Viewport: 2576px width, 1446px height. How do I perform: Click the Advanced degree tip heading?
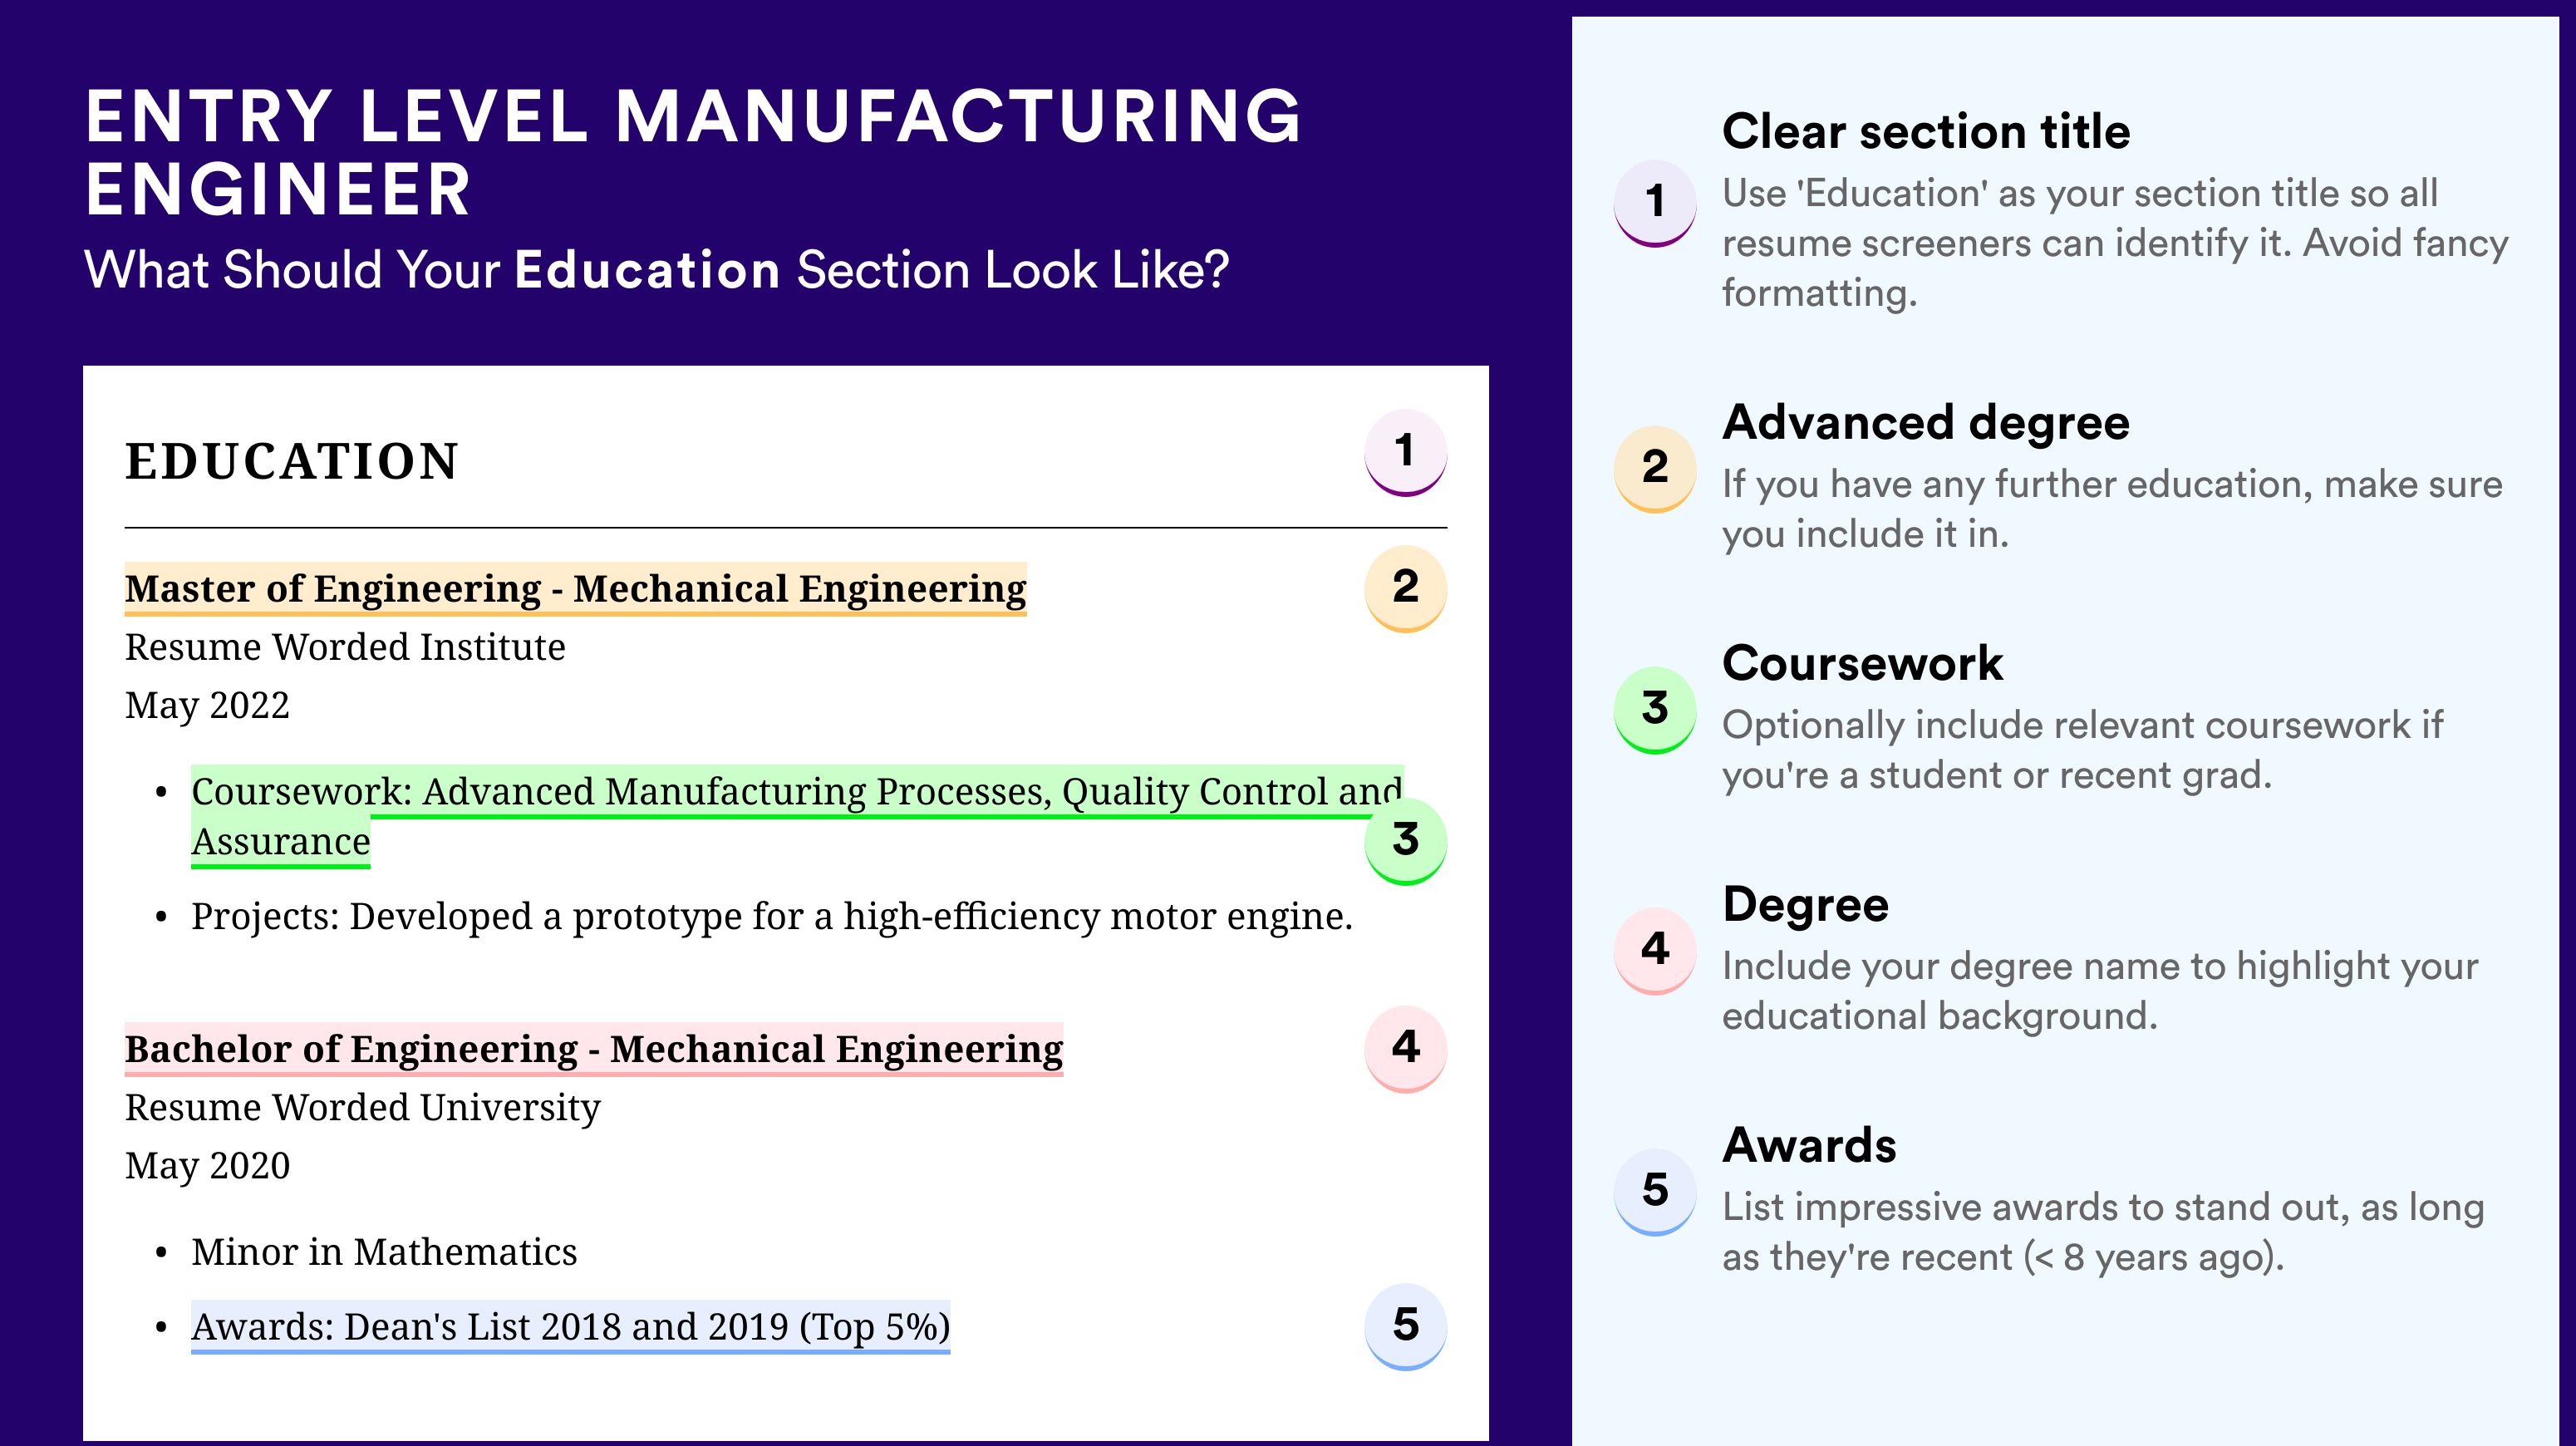click(x=1926, y=423)
